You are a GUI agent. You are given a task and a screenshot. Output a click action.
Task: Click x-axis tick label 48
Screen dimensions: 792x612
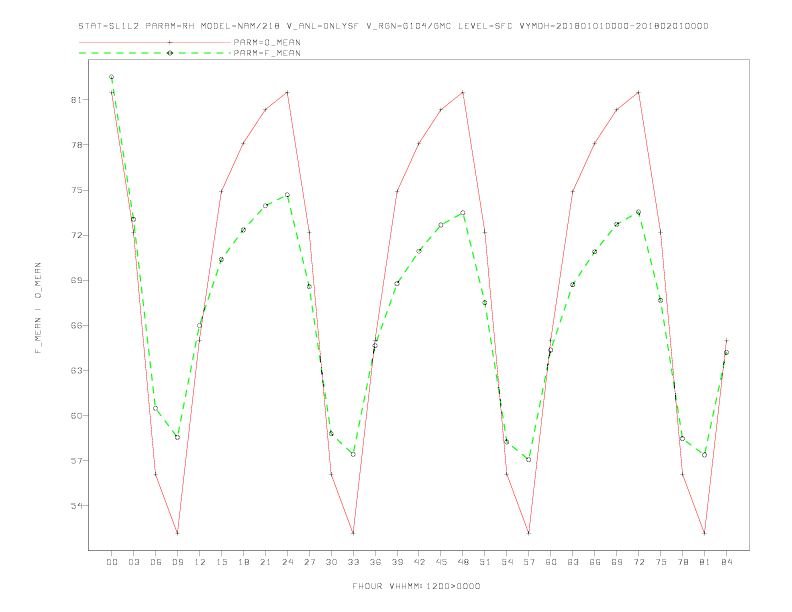pos(463,562)
